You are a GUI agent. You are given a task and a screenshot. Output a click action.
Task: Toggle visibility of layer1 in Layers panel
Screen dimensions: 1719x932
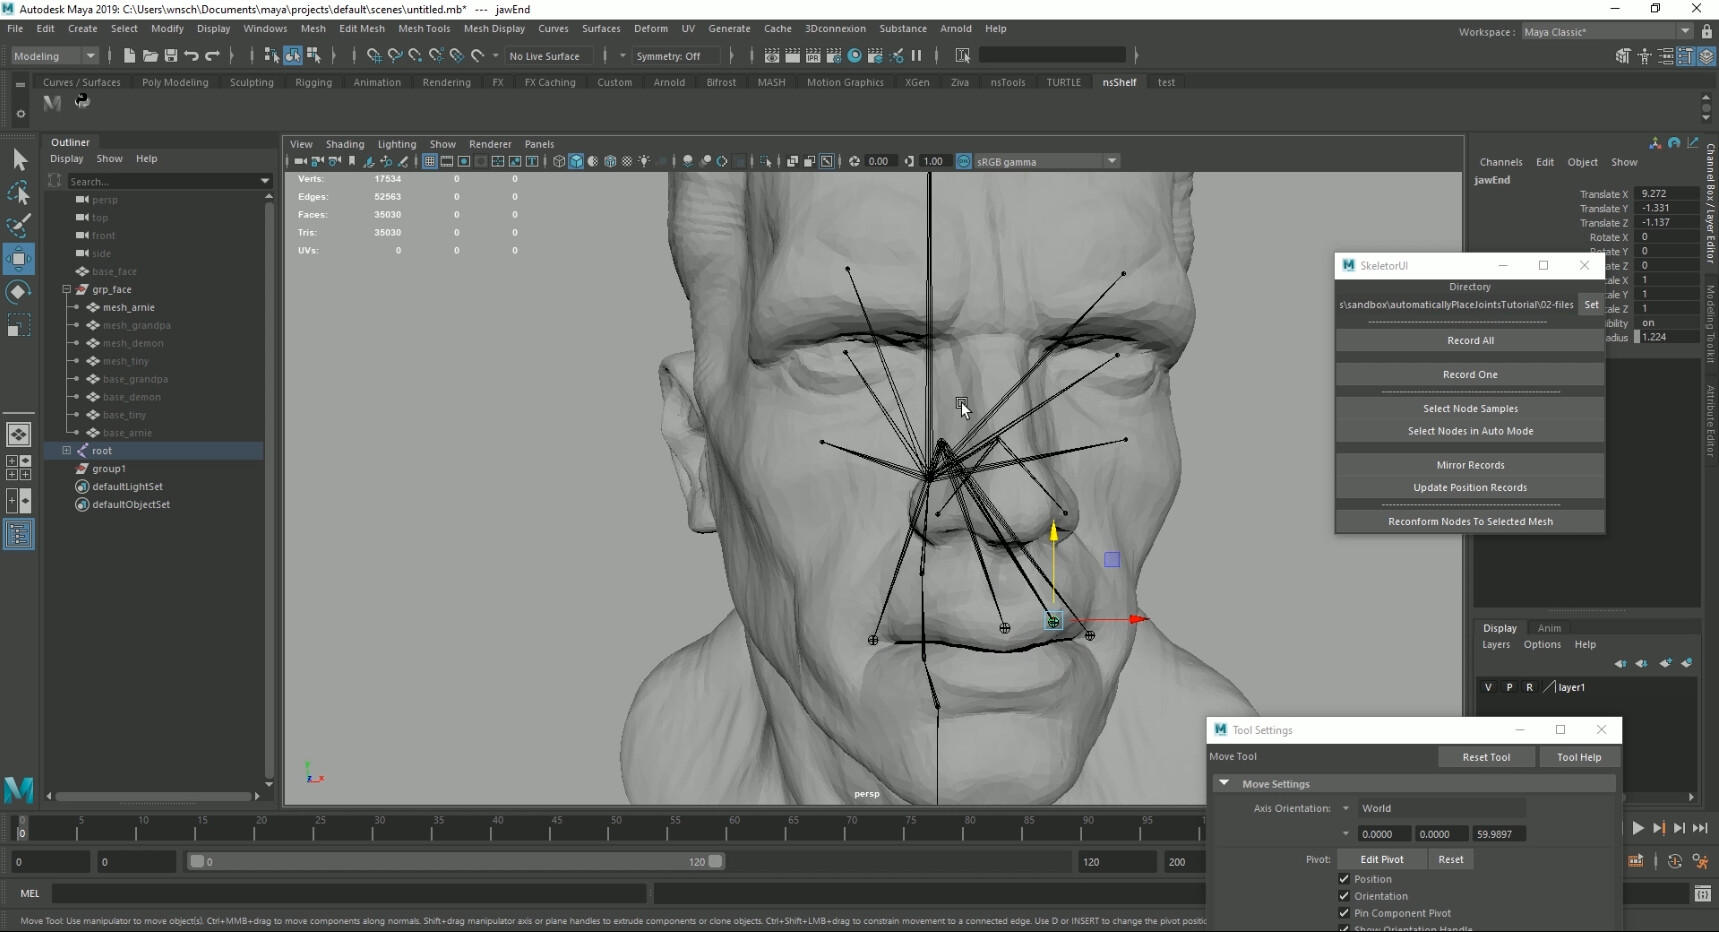1490,687
